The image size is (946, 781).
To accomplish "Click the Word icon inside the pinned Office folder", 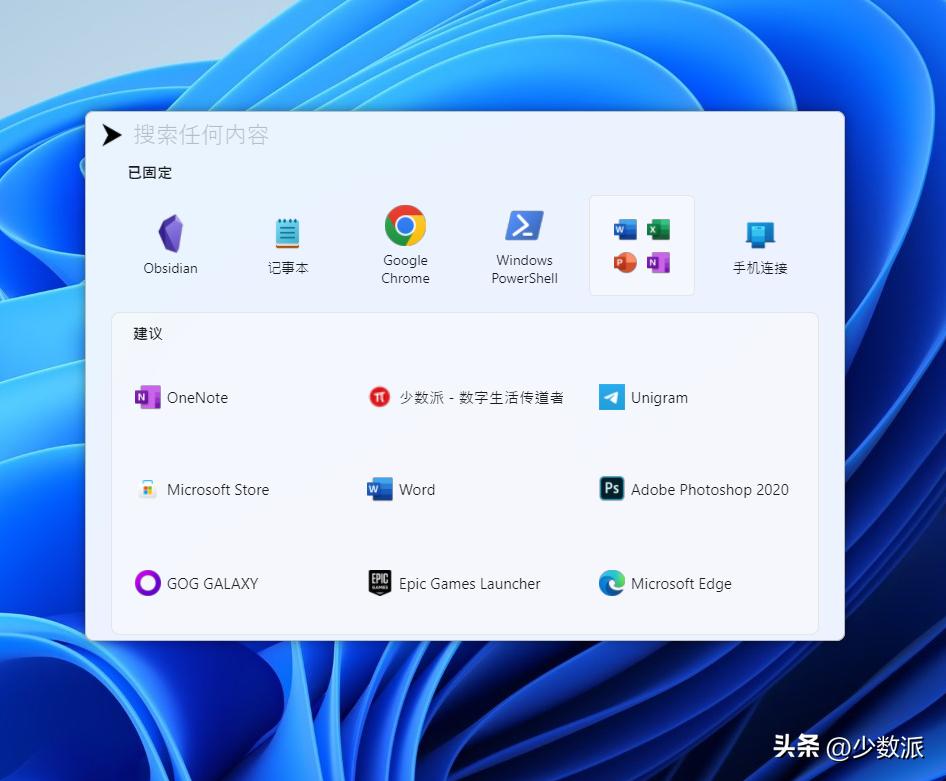I will [x=625, y=230].
